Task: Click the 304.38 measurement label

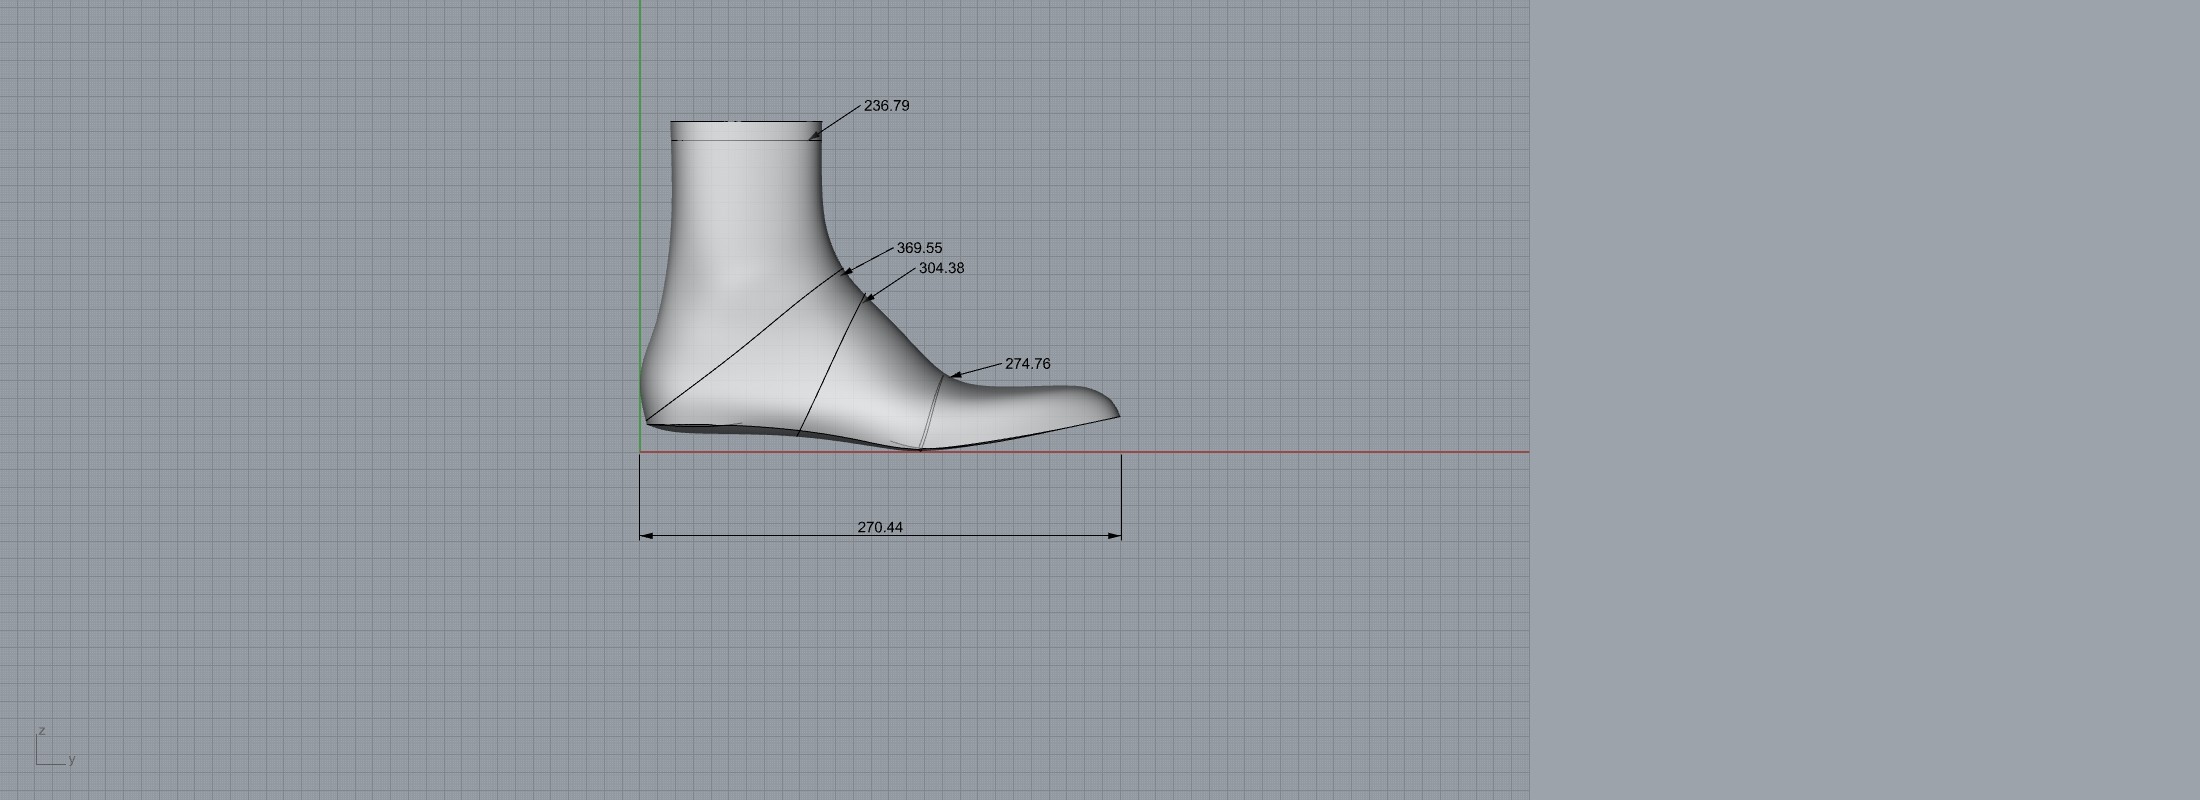Action: click(x=941, y=268)
